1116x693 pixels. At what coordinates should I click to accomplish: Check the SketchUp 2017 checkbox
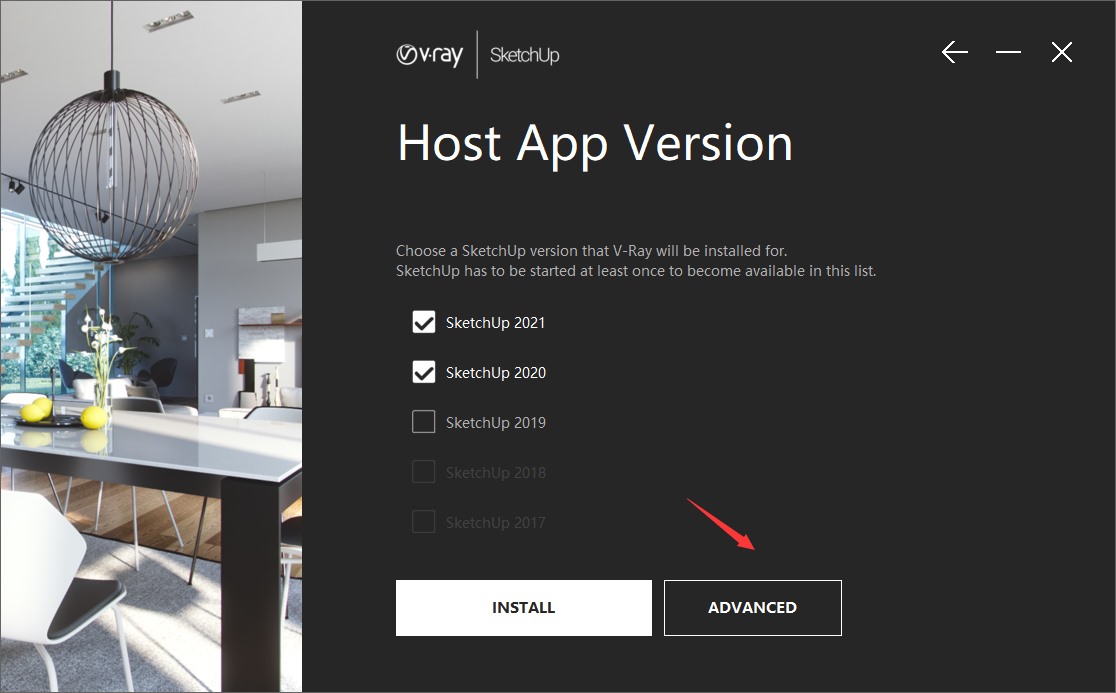coord(423,522)
